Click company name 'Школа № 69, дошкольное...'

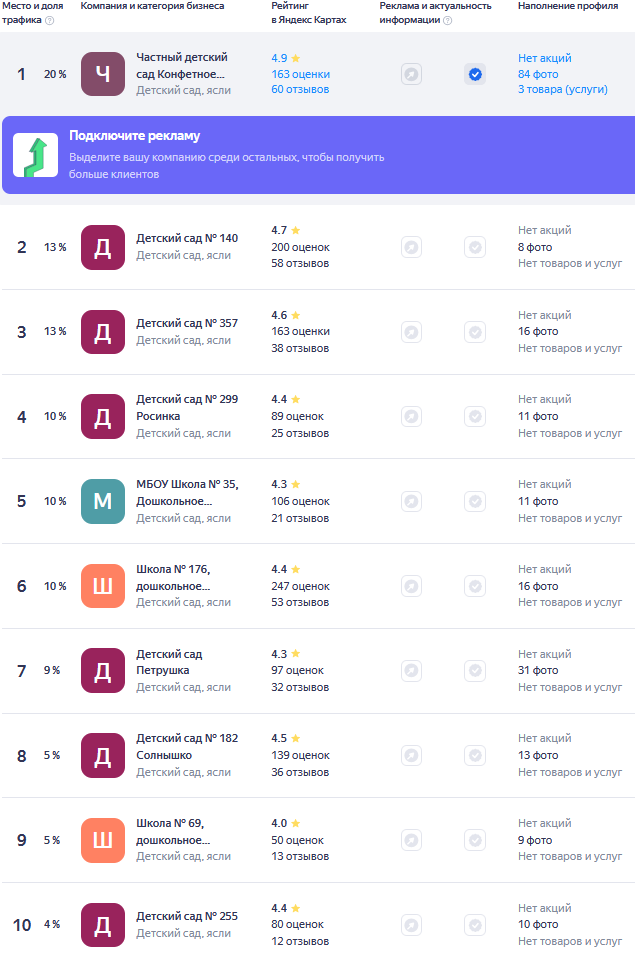click(x=173, y=831)
